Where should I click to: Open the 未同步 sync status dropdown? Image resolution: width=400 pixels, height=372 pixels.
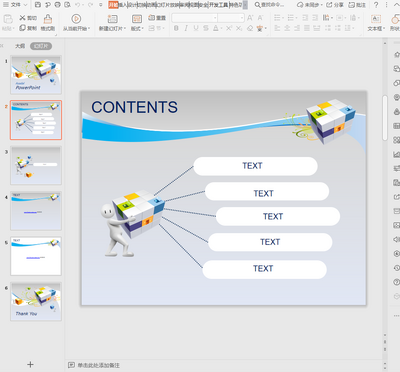(310, 5)
